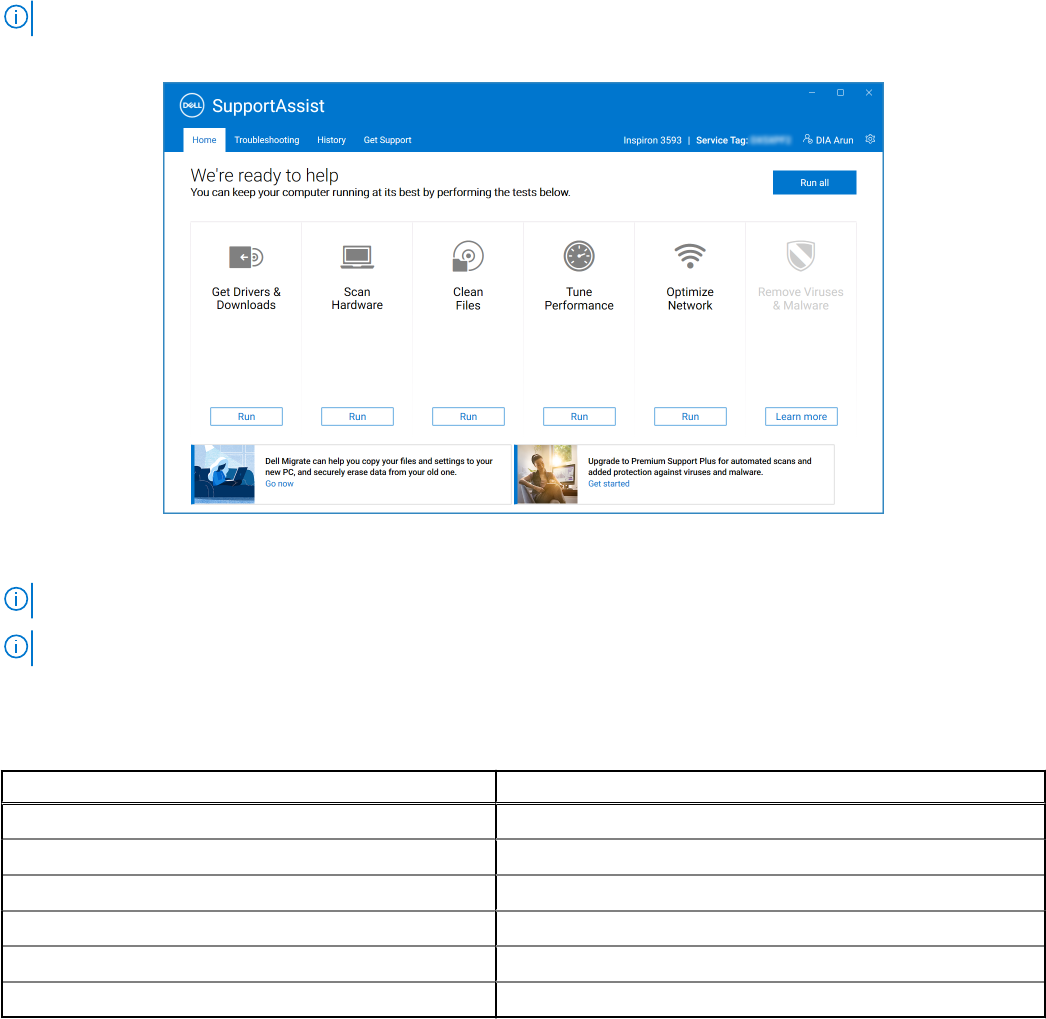
Task: Select the Scan Hardware laptop icon
Action: point(357,257)
